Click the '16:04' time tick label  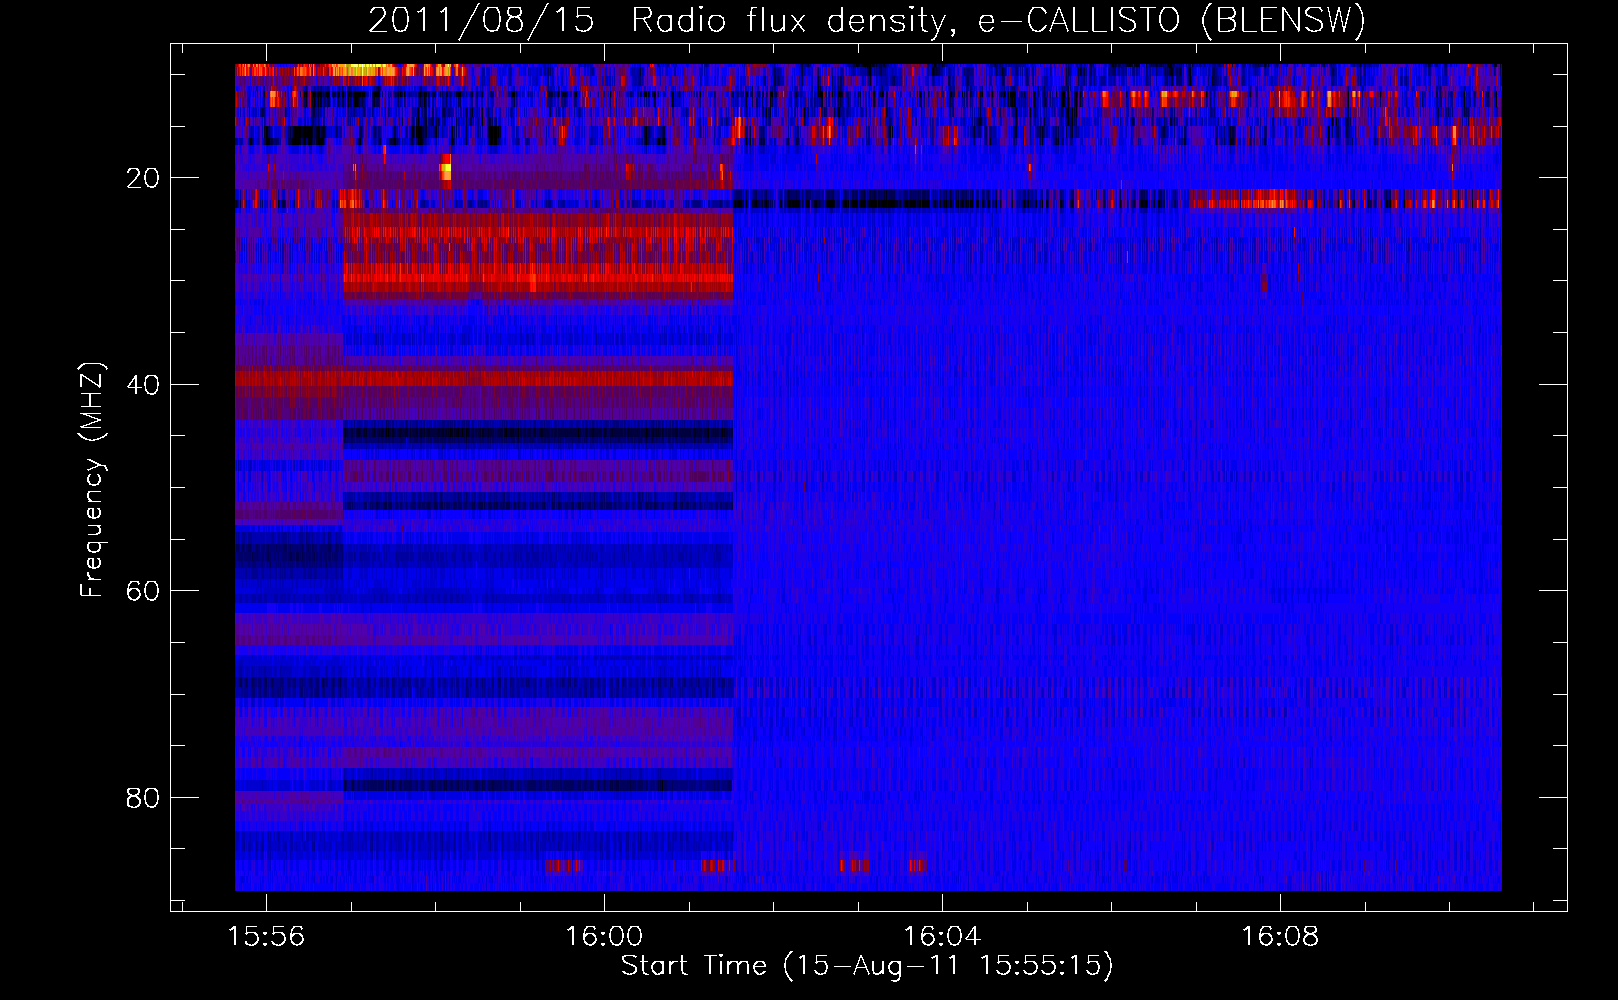[x=942, y=937]
